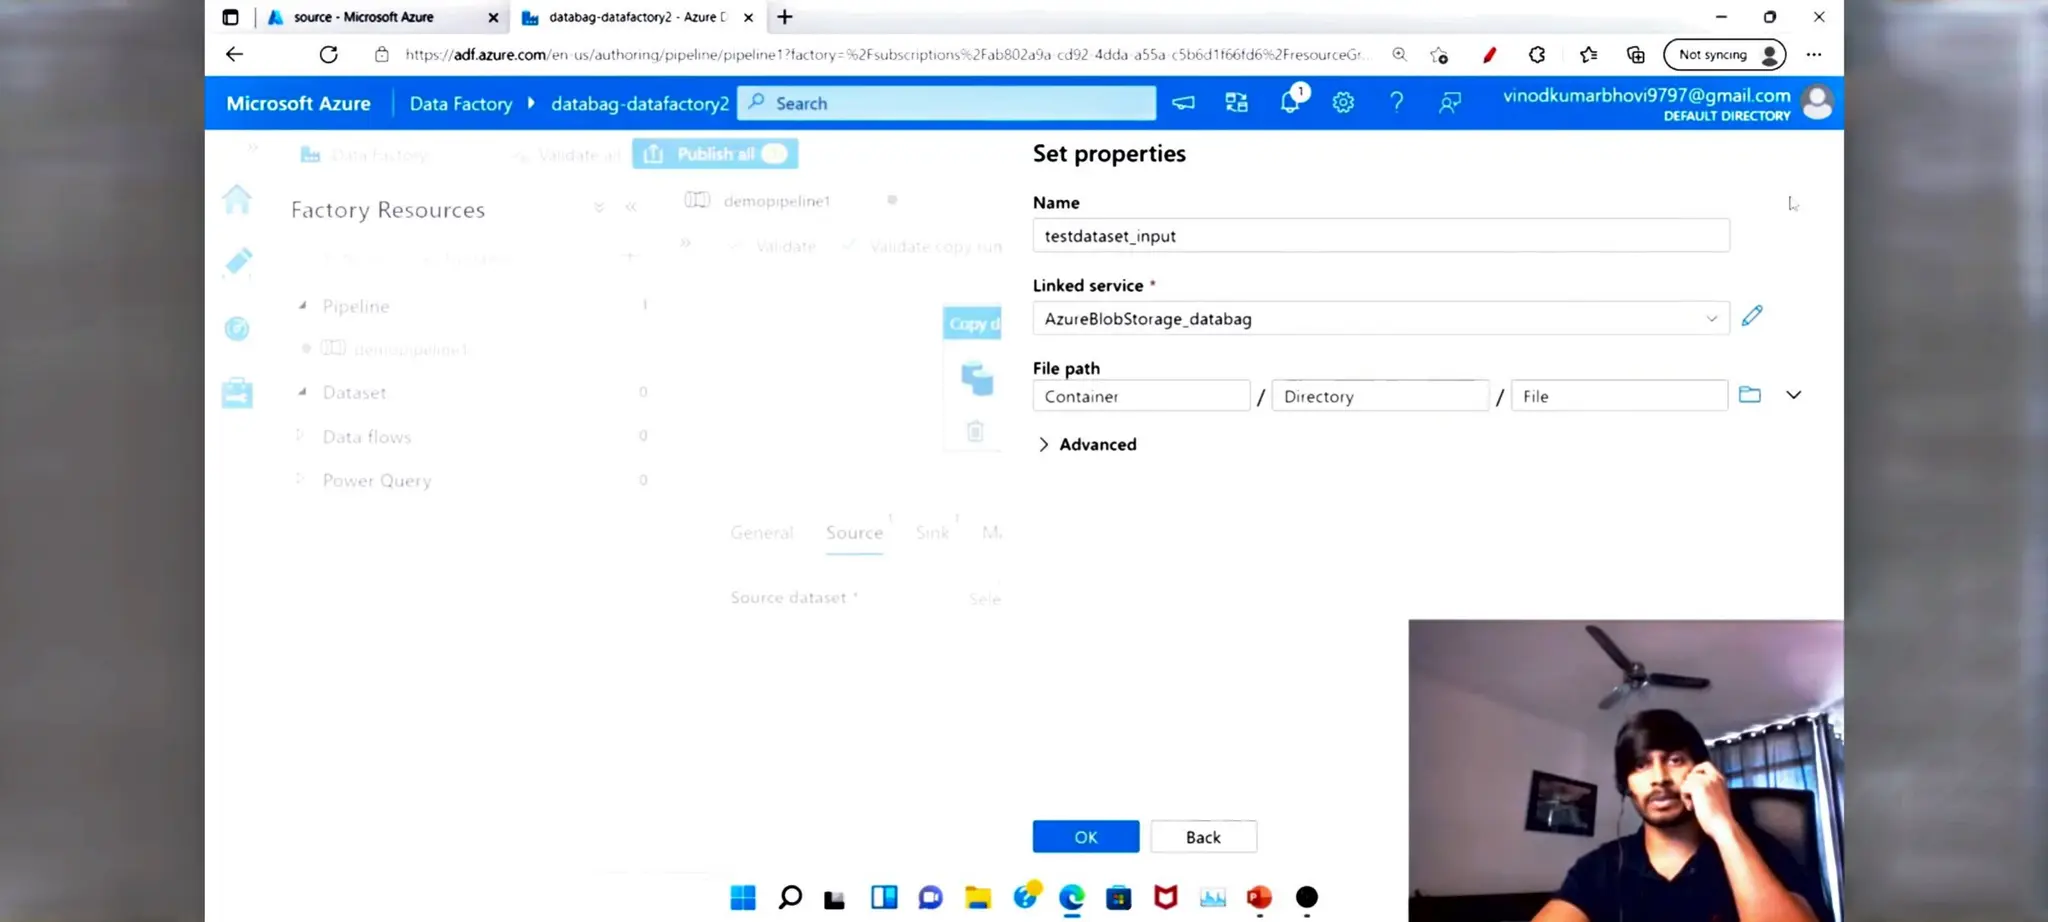Open the Azure help question mark
This screenshot has height=922, width=2048.
click(1396, 102)
